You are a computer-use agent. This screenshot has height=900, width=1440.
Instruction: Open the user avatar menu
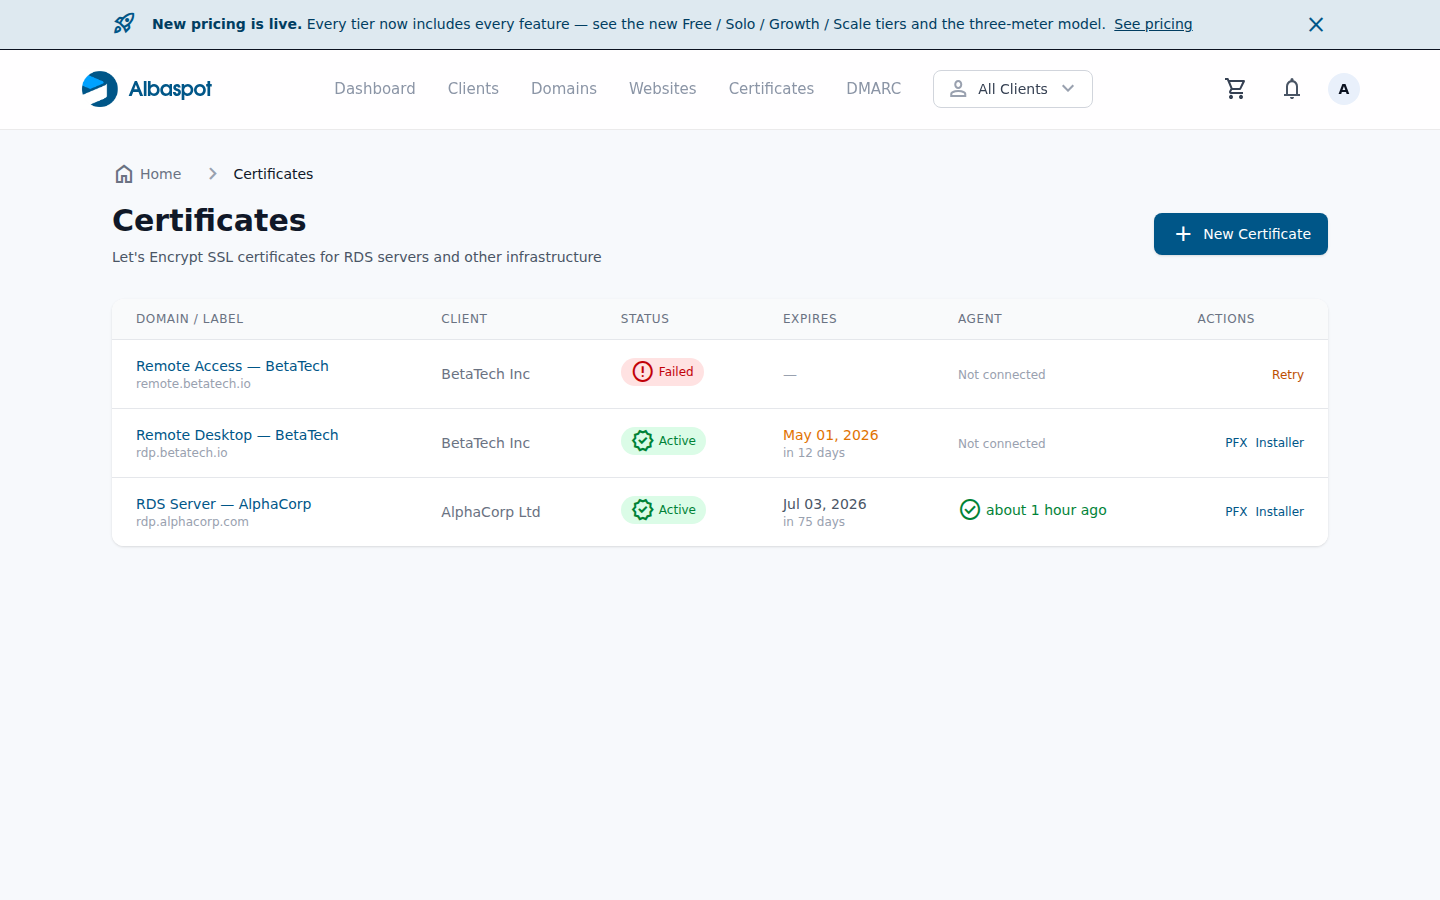tap(1343, 89)
